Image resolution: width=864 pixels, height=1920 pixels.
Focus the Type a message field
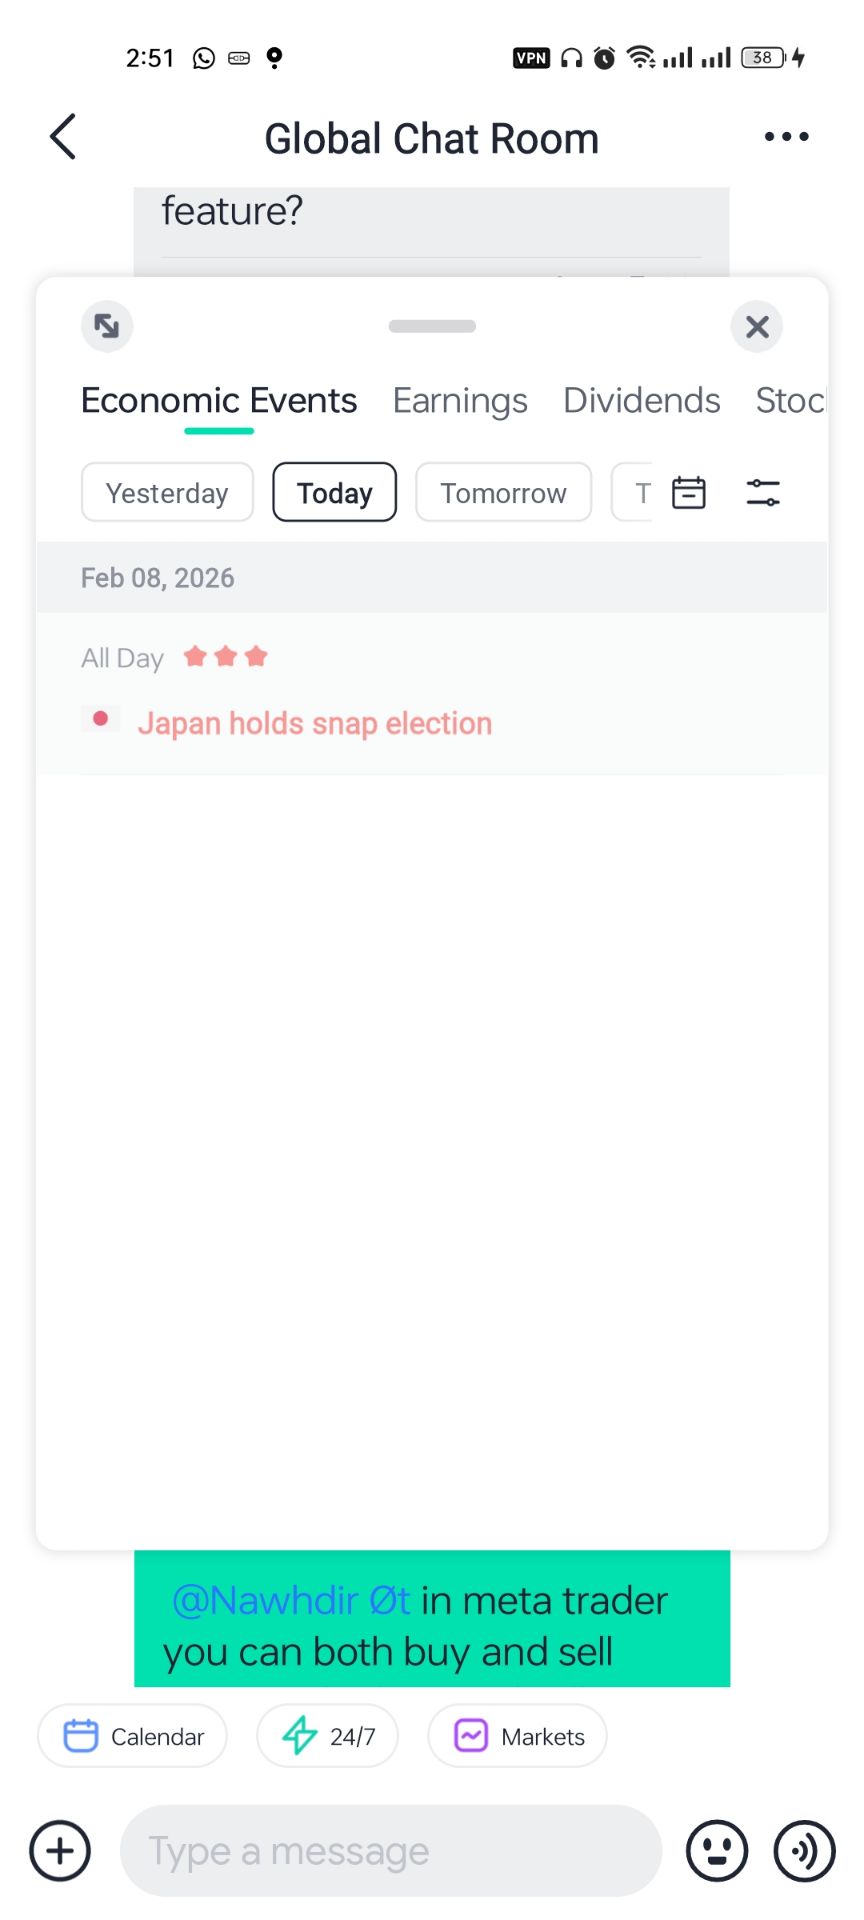click(390, 1851)
